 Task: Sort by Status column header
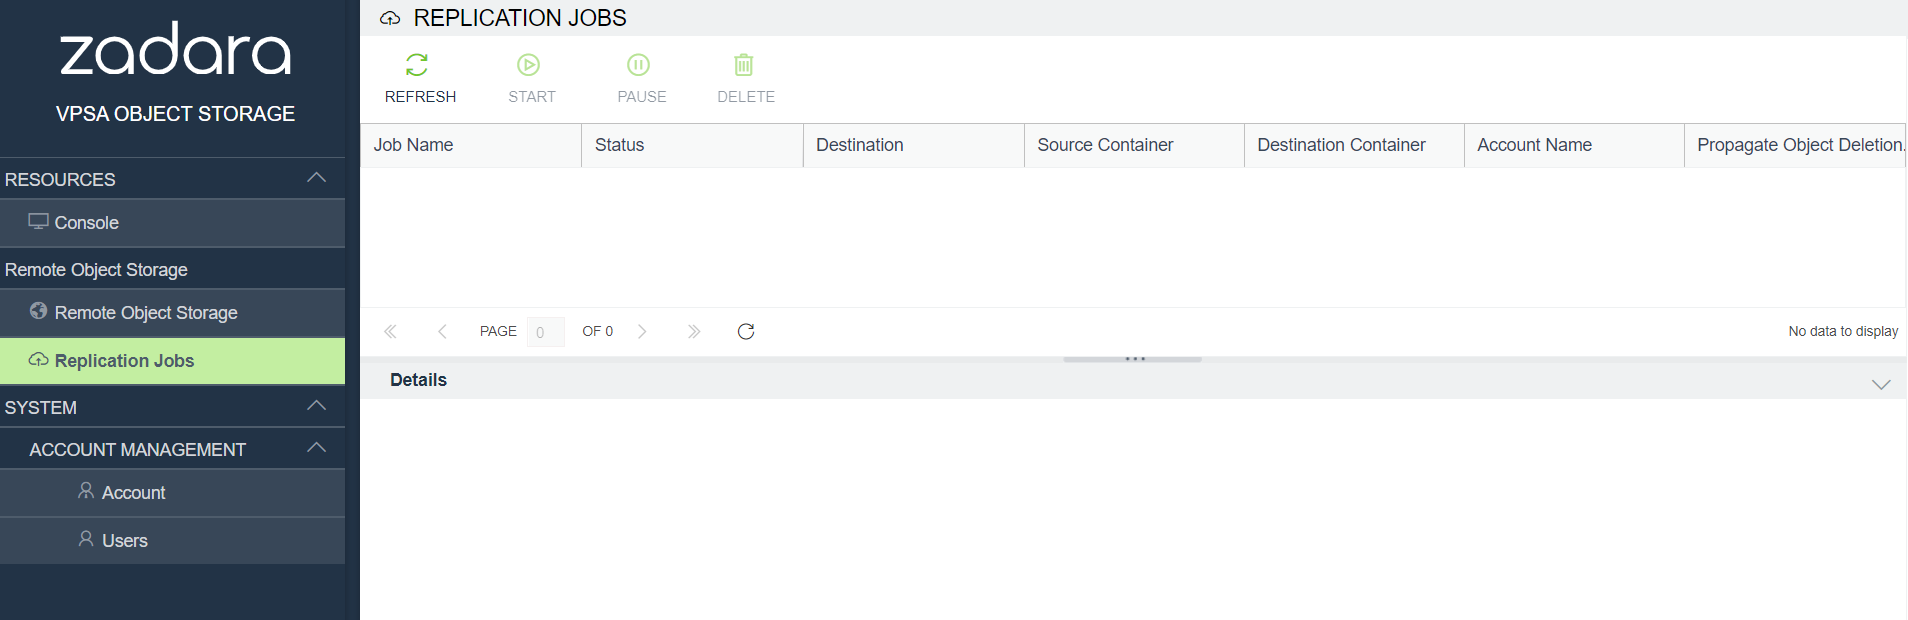coord(692,145)
